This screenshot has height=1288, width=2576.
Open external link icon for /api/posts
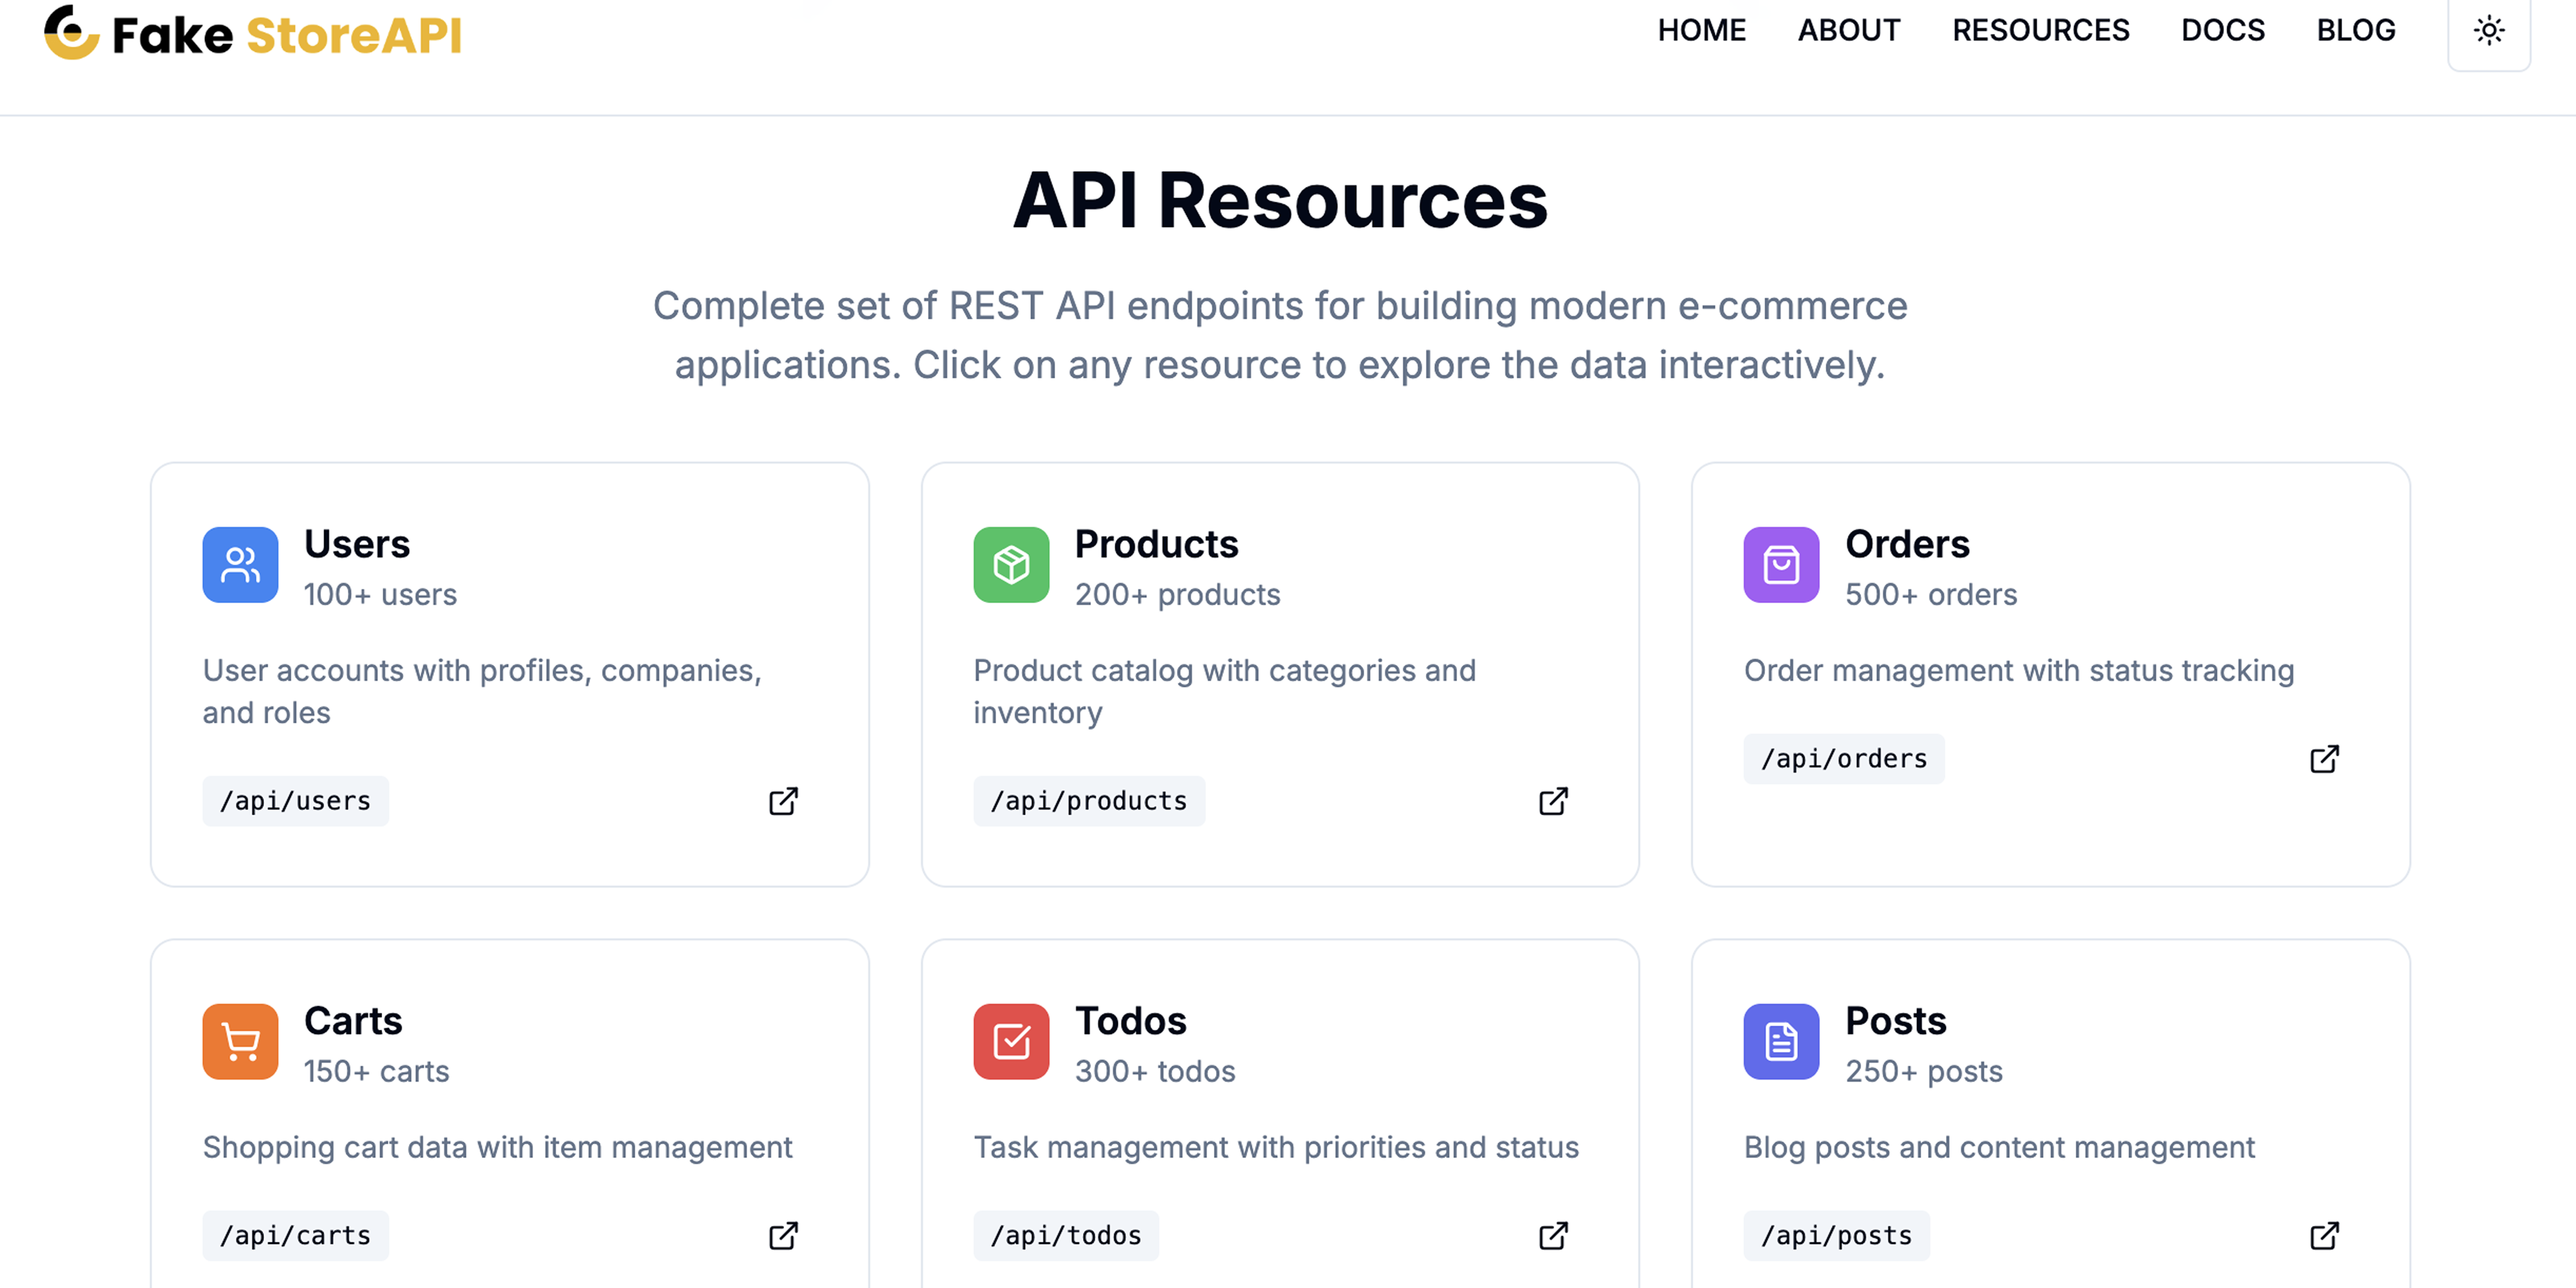point(2324,1236)
